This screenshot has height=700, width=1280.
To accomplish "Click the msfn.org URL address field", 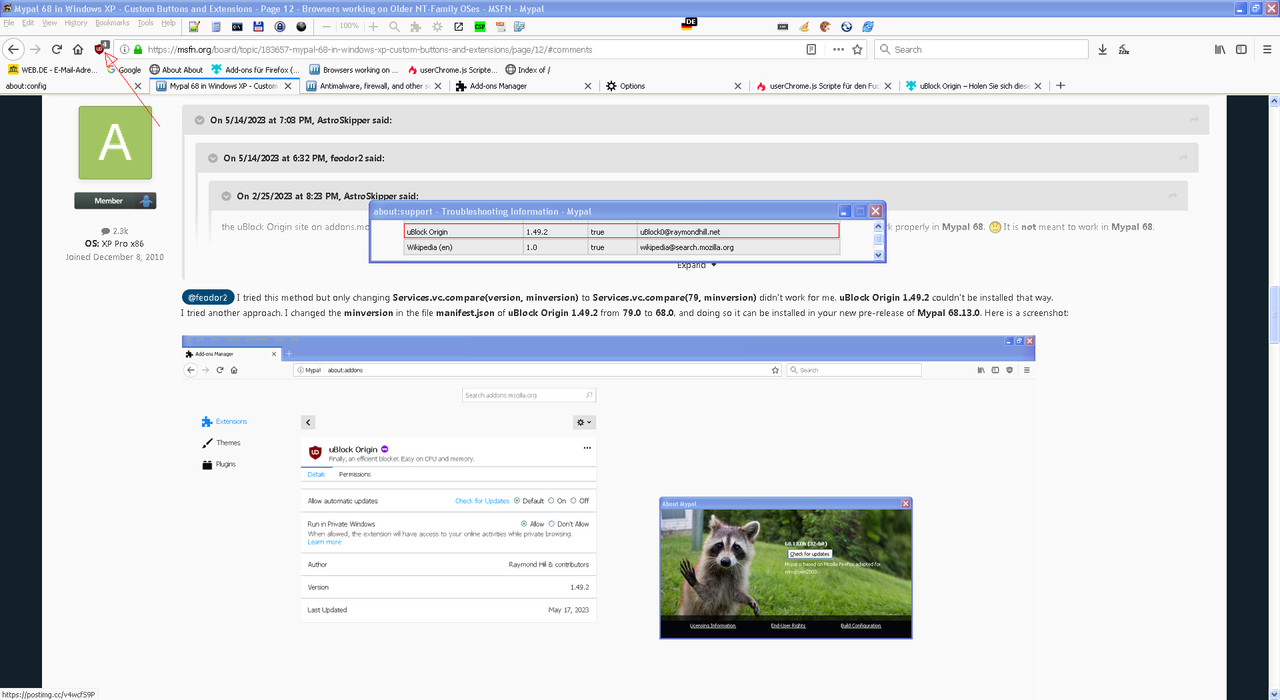I will click(474, 49).
